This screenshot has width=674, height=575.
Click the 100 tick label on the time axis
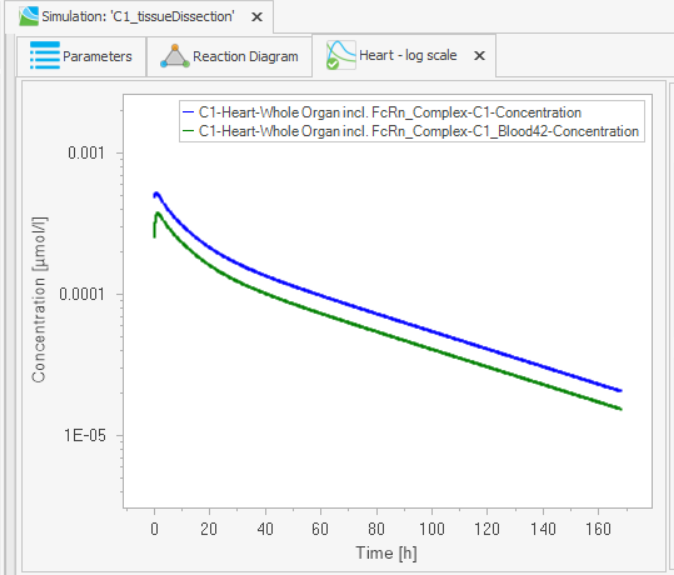click(432, 529)
